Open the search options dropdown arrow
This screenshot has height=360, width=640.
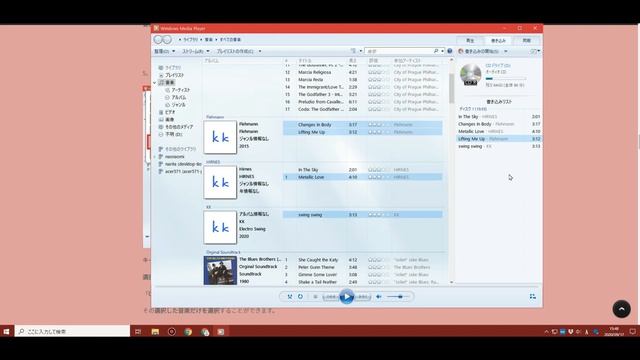[442, 51]
